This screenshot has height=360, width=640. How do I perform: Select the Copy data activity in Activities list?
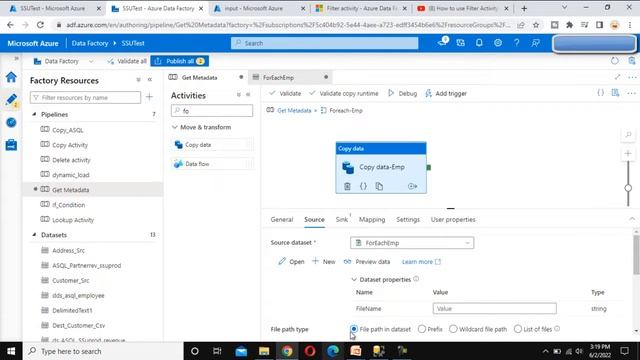pos(212,145)
